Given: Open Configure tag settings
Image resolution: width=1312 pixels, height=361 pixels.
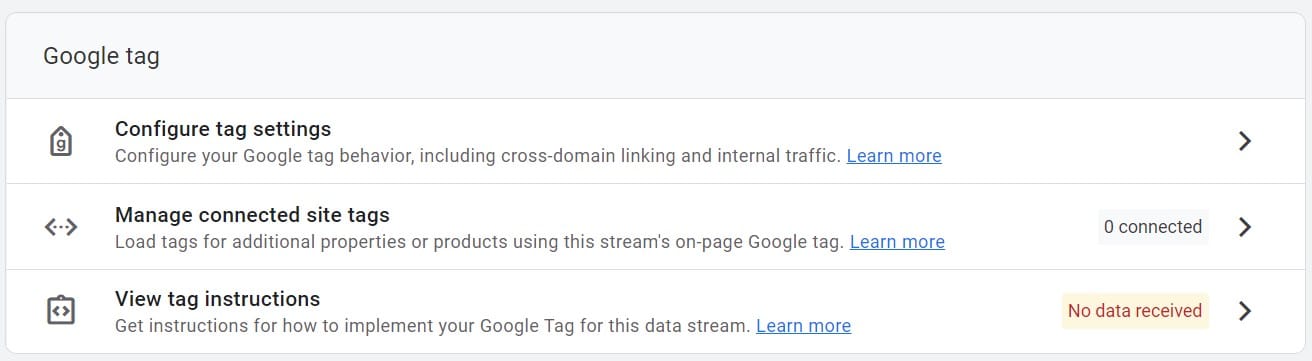Looking at the screenshot, I should click(x=223, y=129).
